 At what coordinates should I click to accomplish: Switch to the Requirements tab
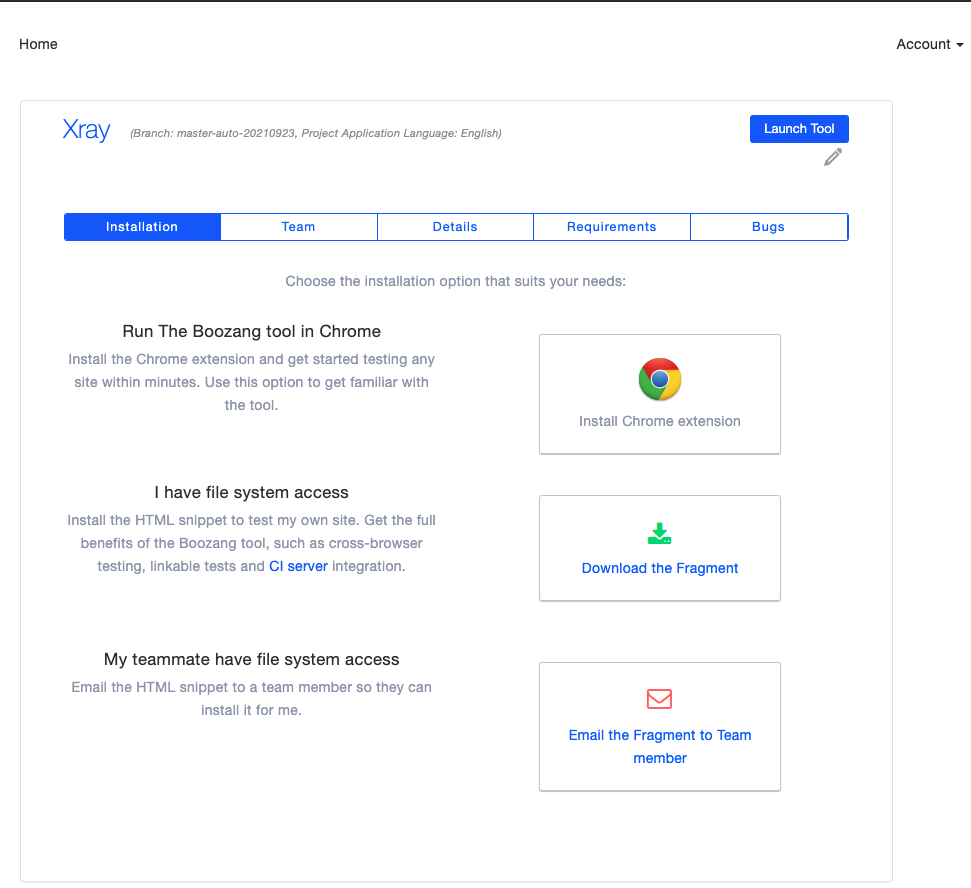(x=612, y=227)
